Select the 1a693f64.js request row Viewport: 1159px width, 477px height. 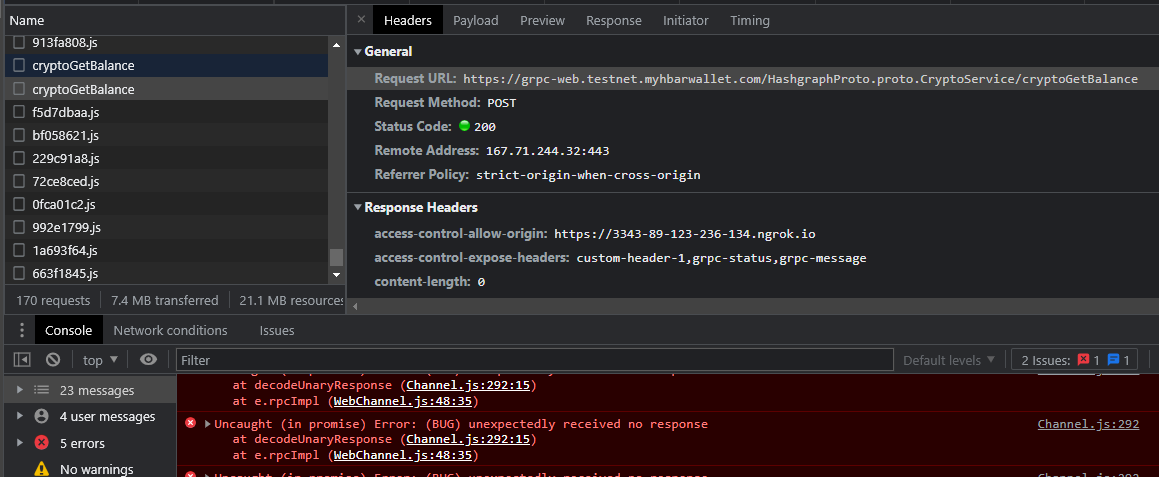[x=166, y=251]
